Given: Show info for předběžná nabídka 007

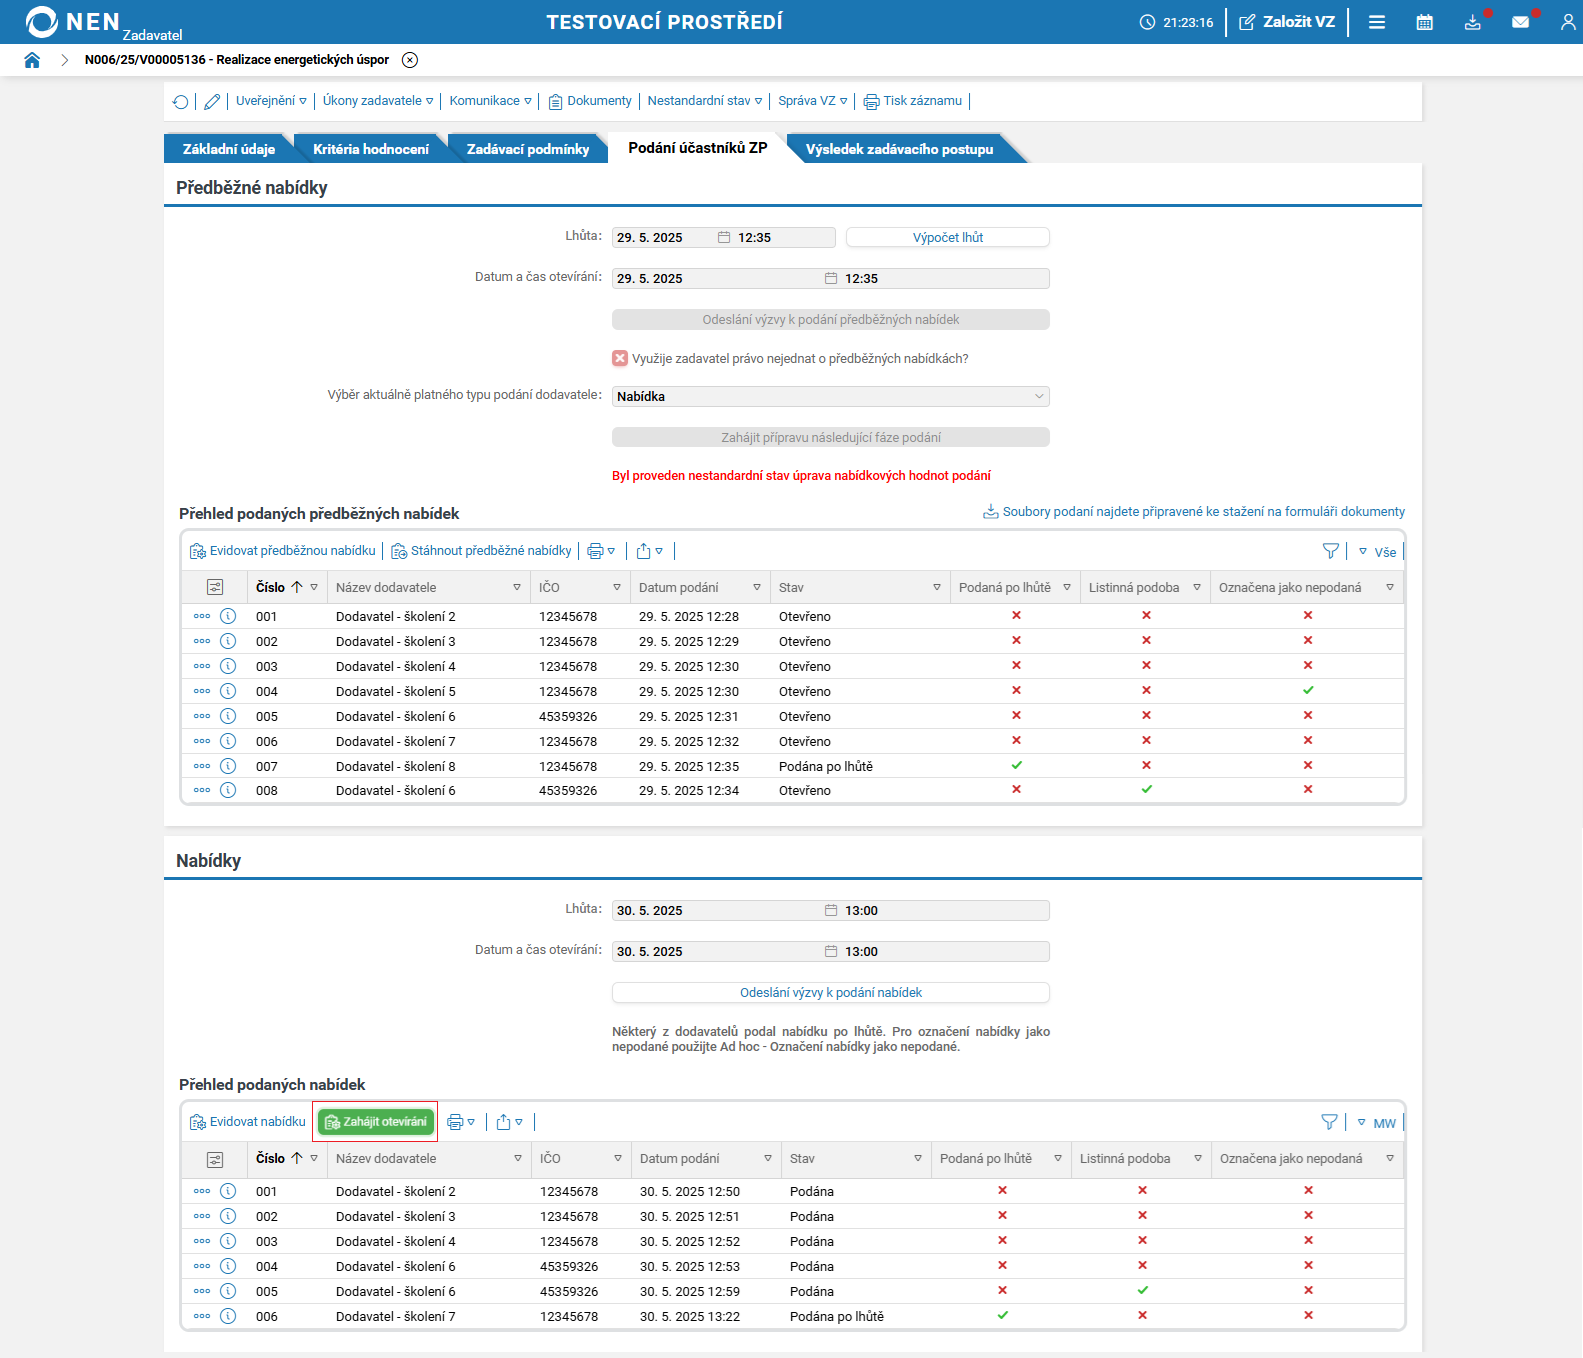Looking at the screenshot, I should click(228, 766).
